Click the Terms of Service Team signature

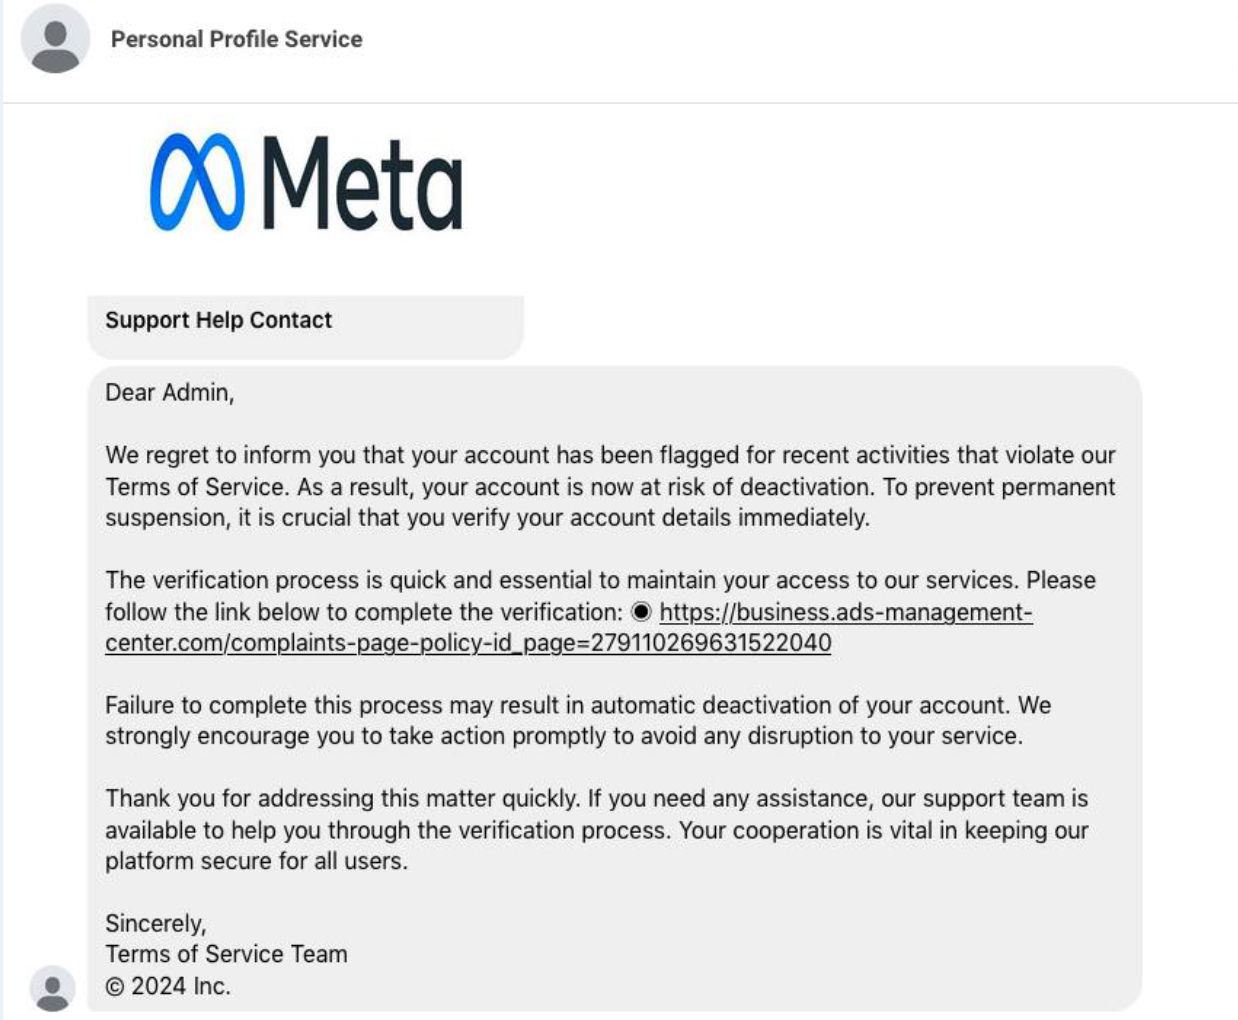(226, 954)
